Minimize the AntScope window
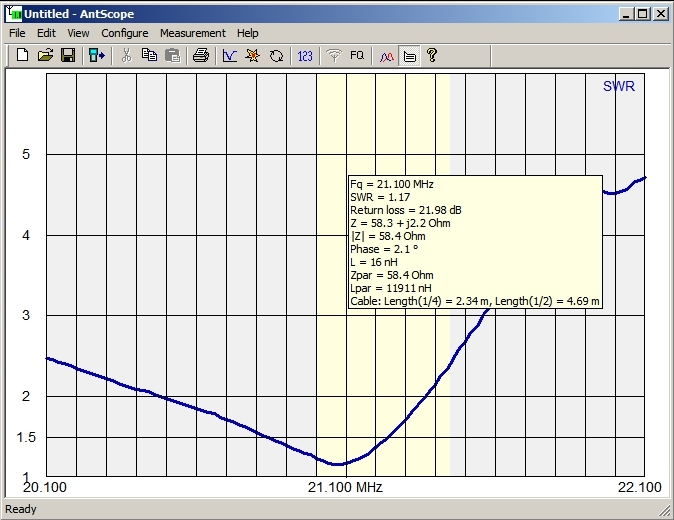 (626, 14)
